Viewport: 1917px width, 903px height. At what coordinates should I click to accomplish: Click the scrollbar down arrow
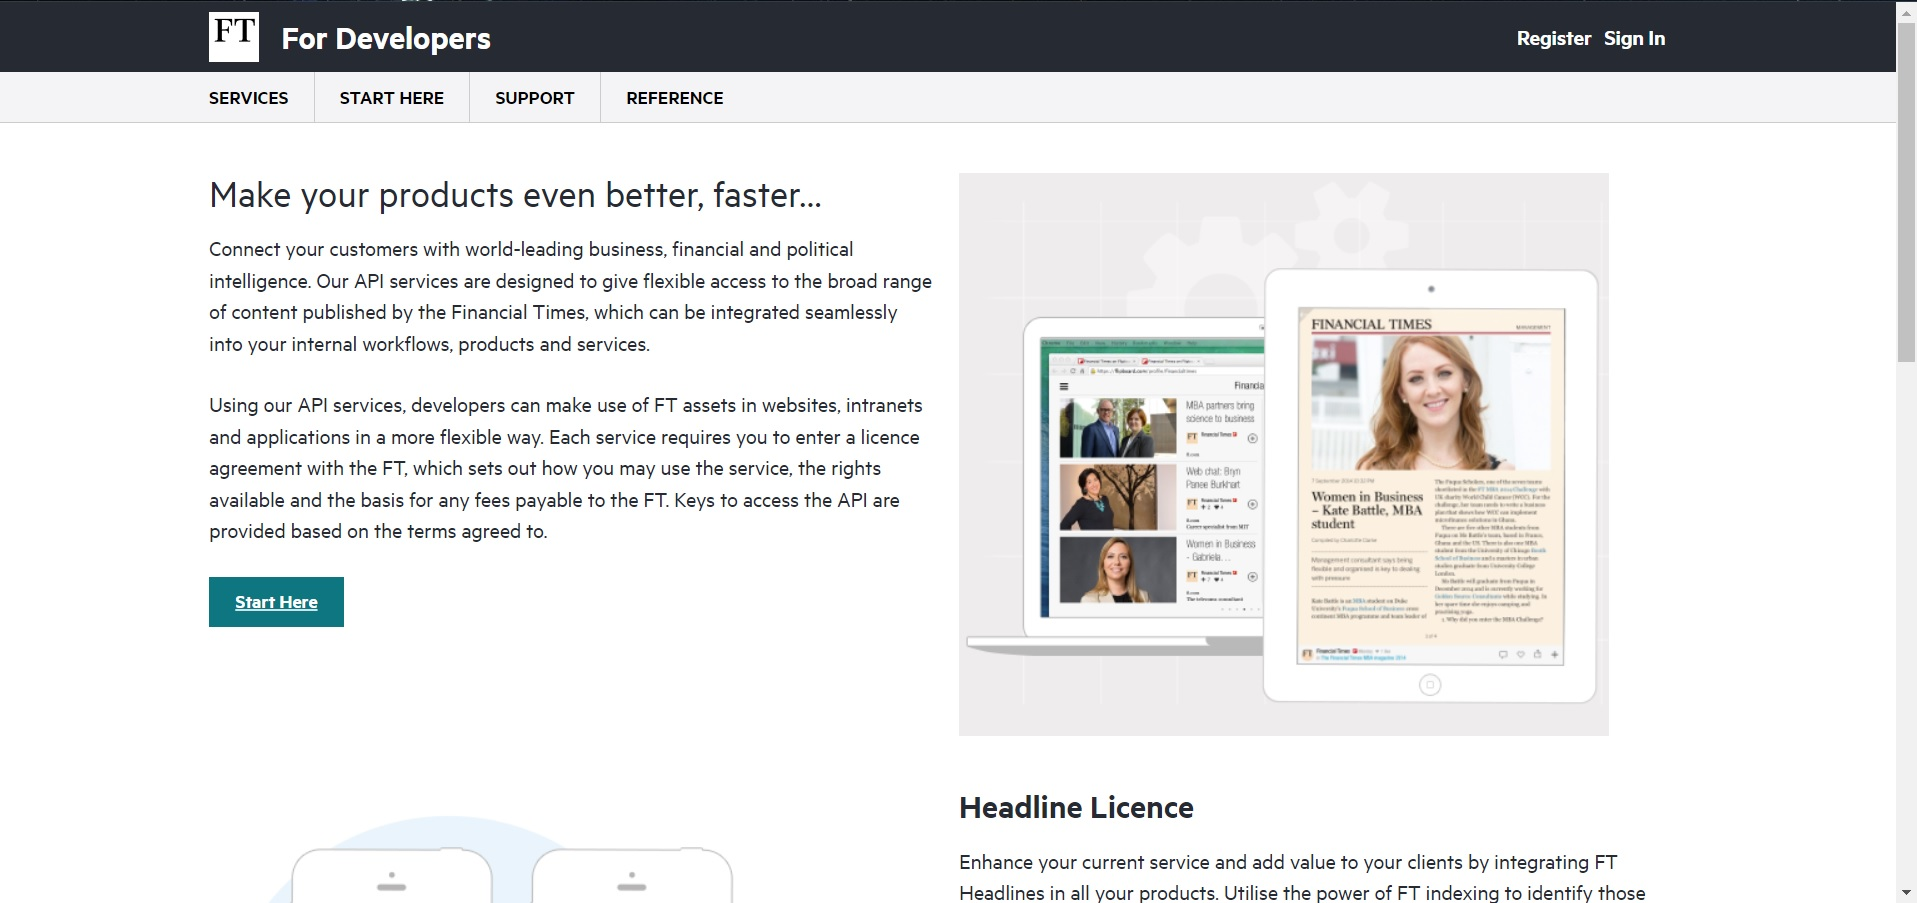(x=1907, y=893)
